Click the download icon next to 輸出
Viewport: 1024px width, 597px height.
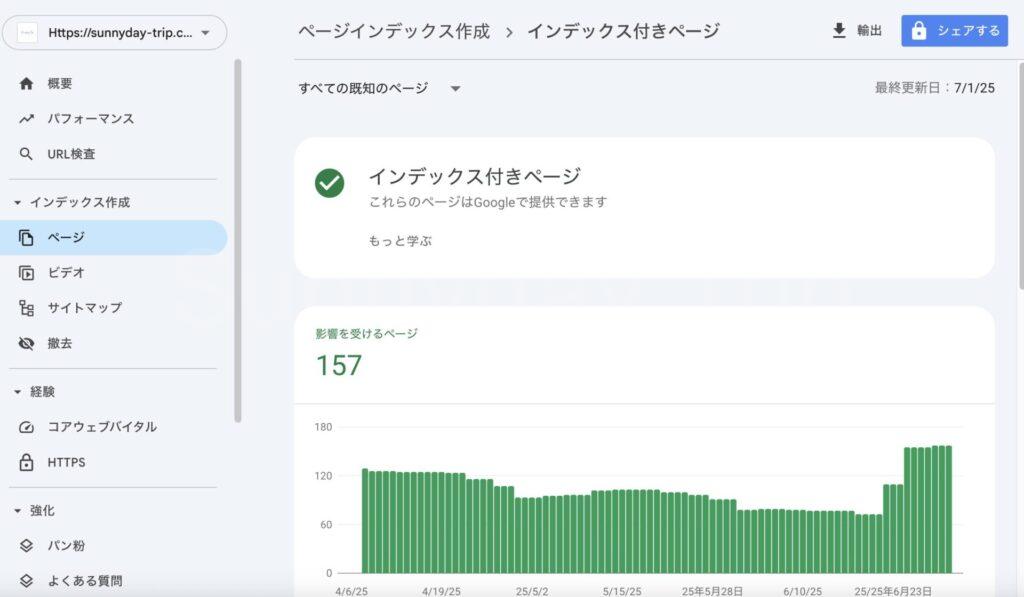coord(839,31)
